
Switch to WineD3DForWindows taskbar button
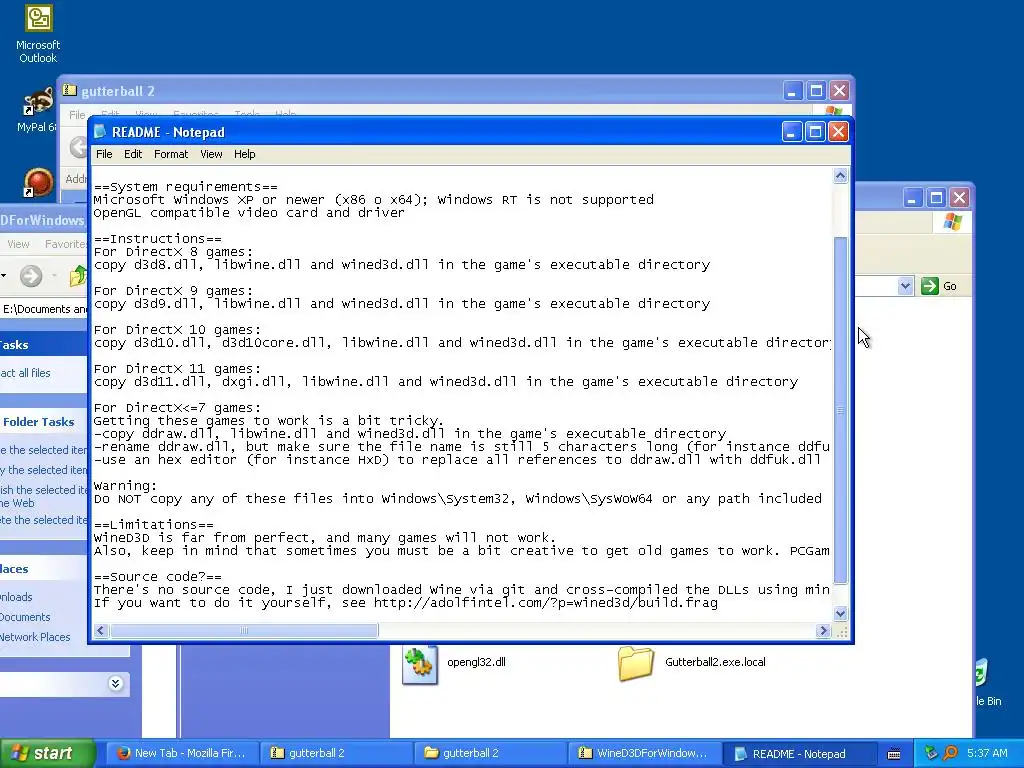point(643,753)
